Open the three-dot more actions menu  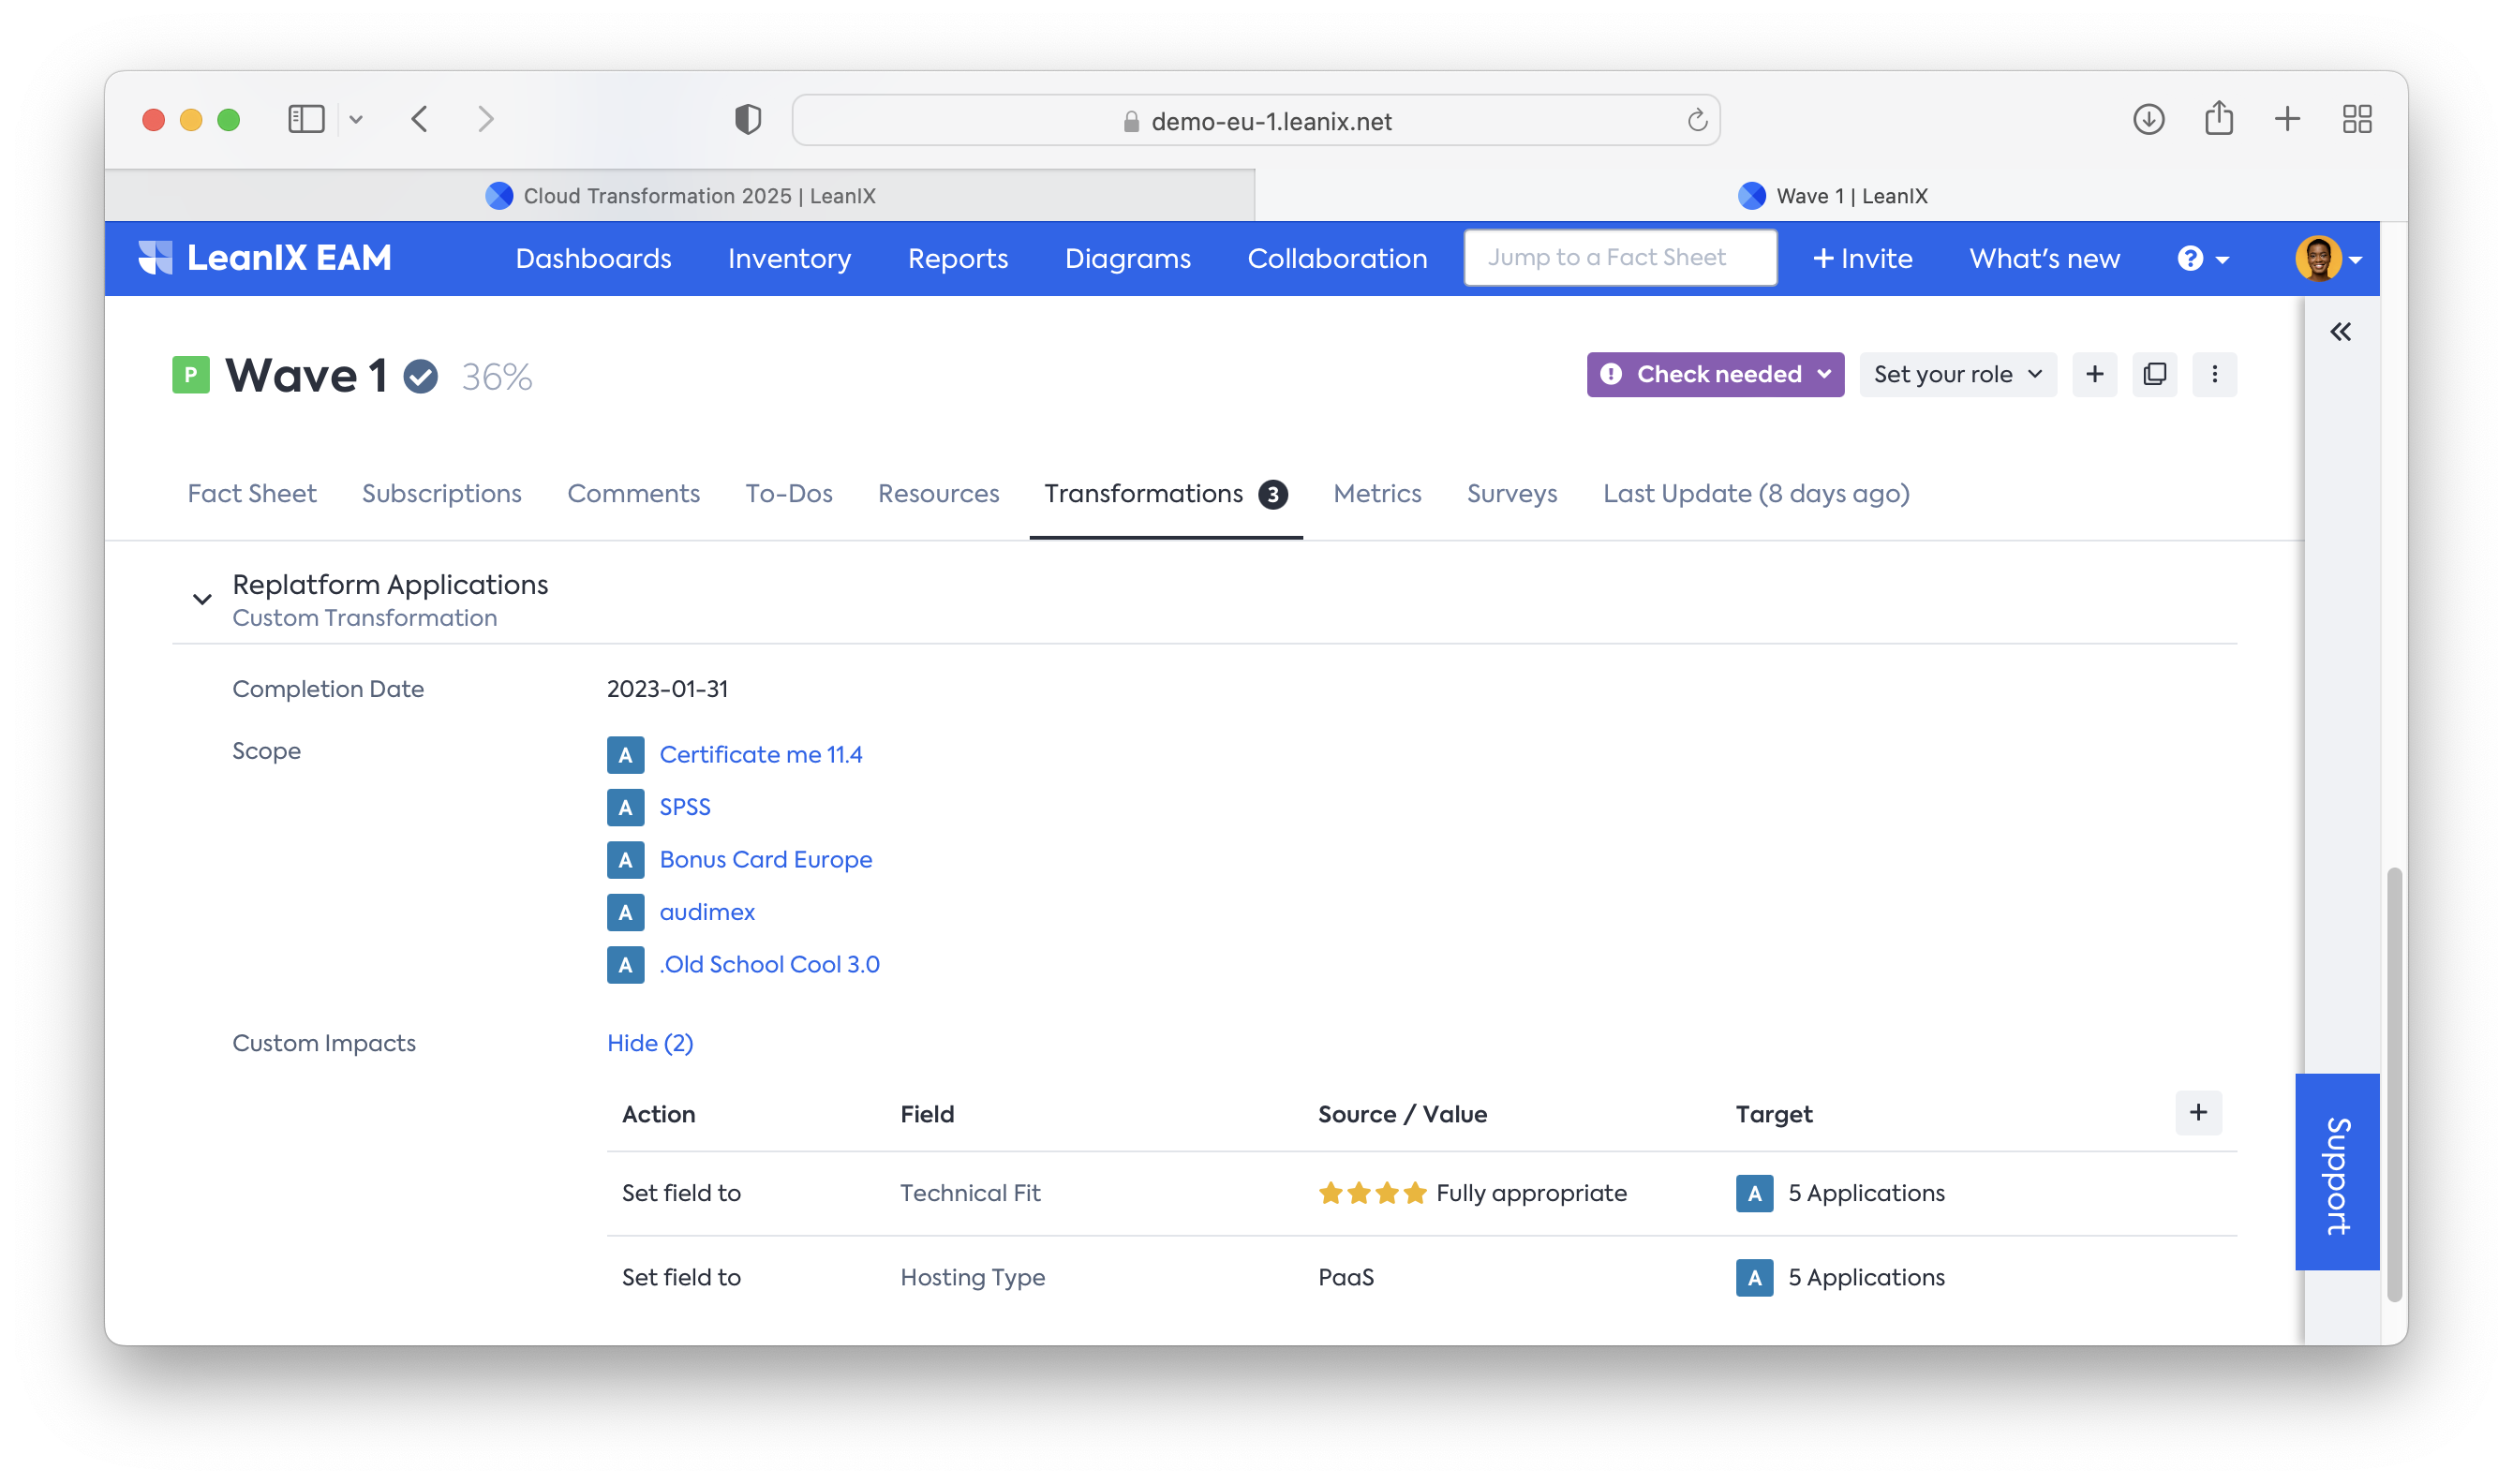[x=2214, y=374]
